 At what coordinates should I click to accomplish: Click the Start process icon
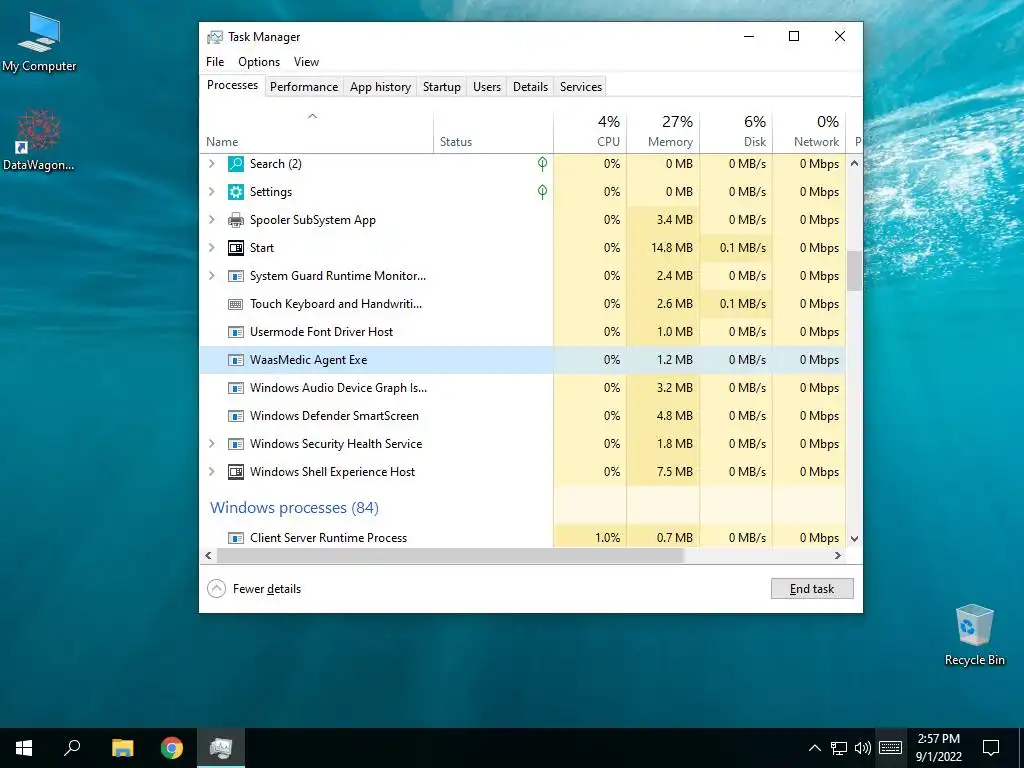click(235, 248)
